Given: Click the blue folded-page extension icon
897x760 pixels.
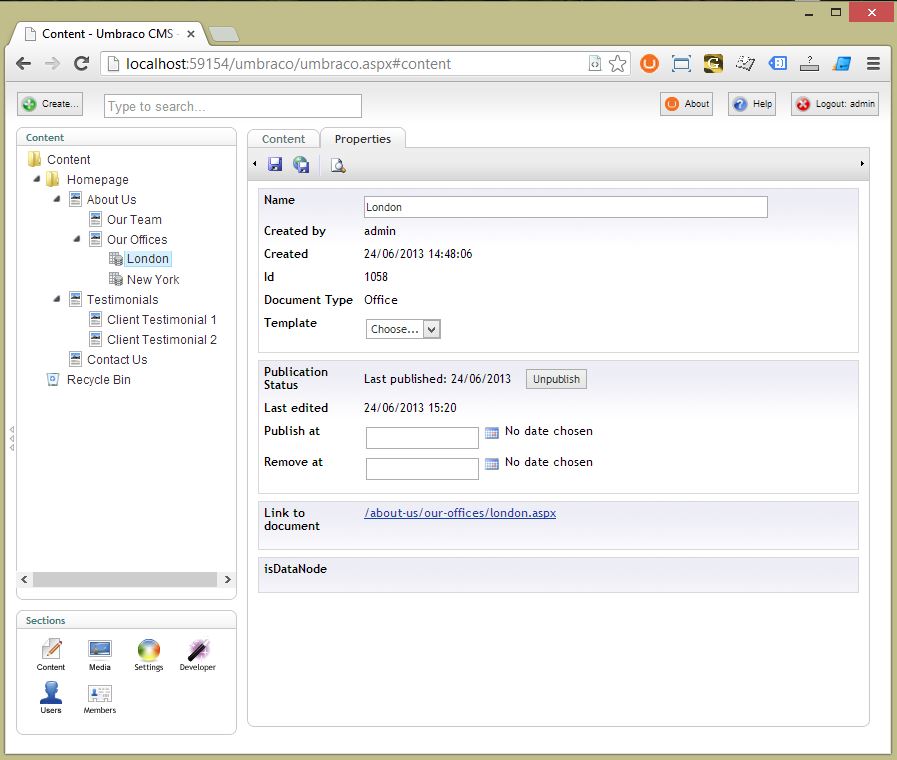Looking at the screenshot, I should point(842,63).
